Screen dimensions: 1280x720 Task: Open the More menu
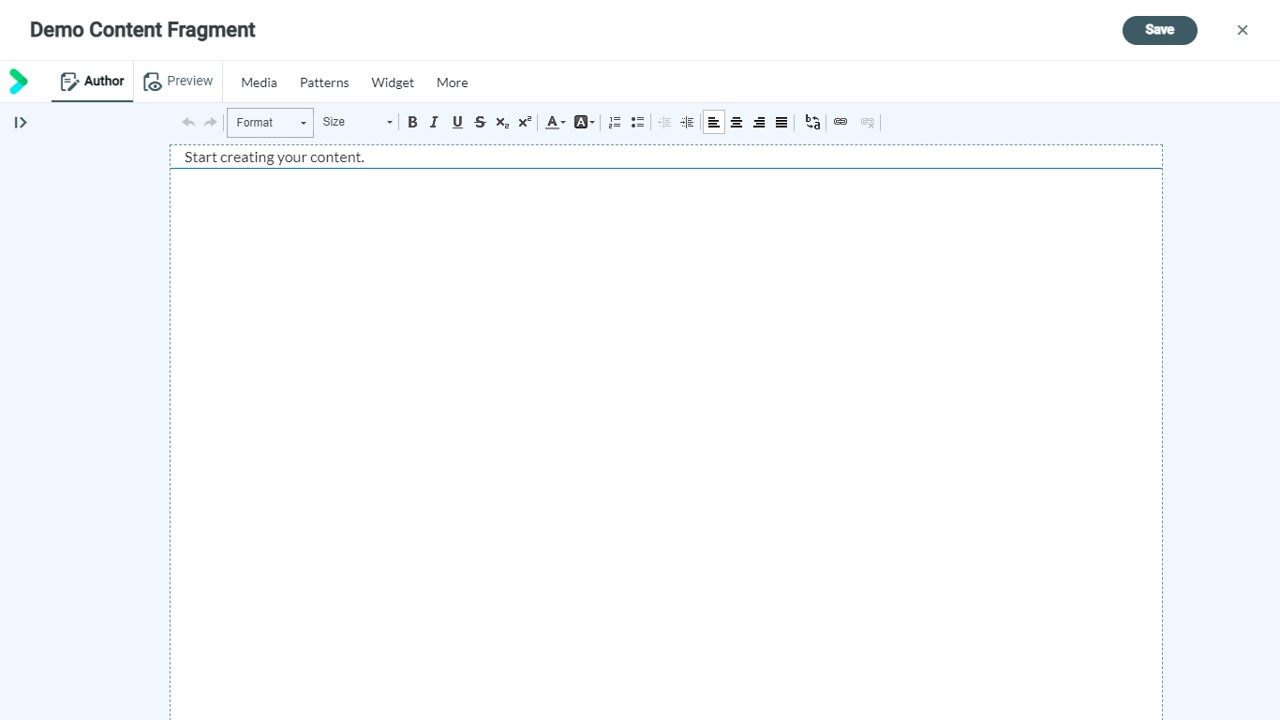click(452, 82)
